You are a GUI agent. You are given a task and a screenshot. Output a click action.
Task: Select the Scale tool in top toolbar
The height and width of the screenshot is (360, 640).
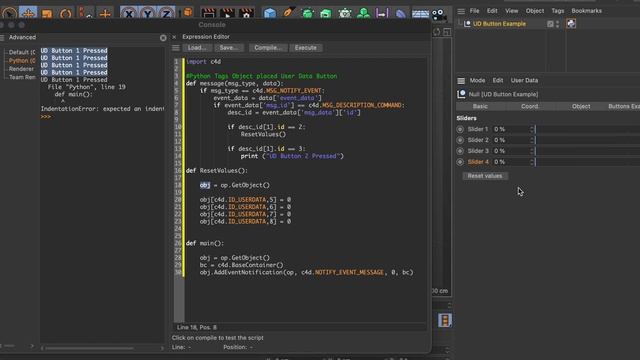[47, 13]
